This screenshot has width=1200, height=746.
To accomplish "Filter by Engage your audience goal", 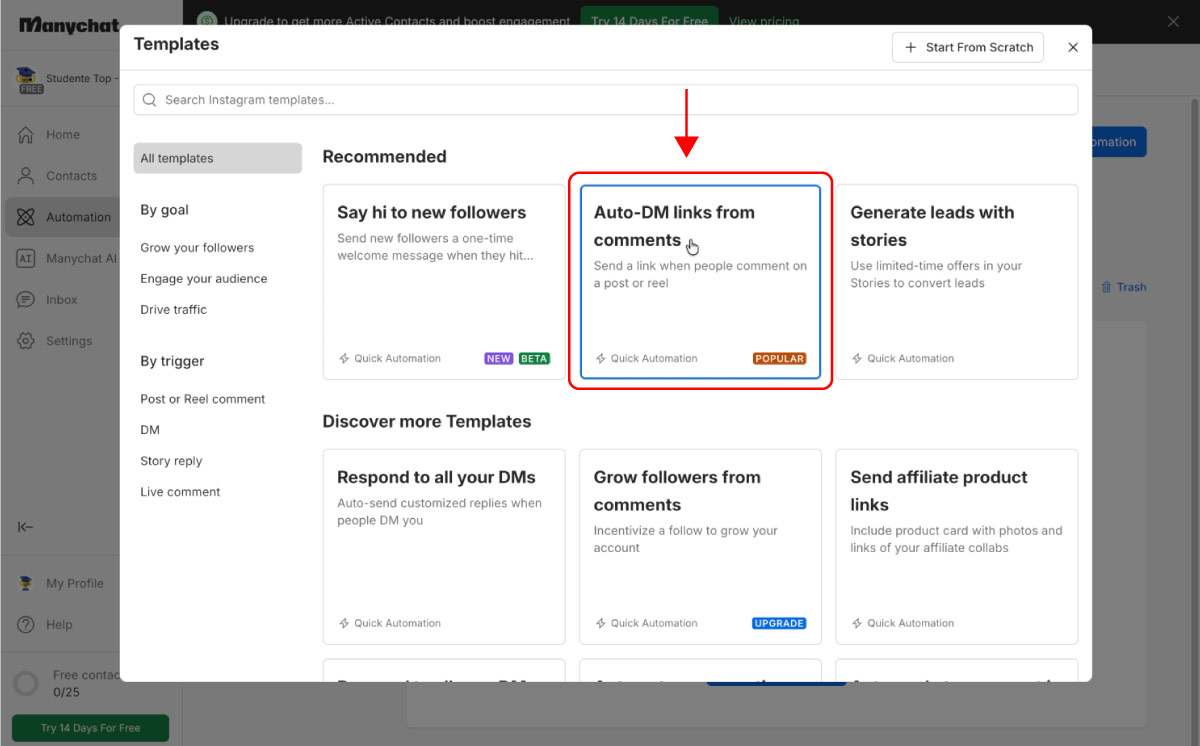I will [204, 279].
